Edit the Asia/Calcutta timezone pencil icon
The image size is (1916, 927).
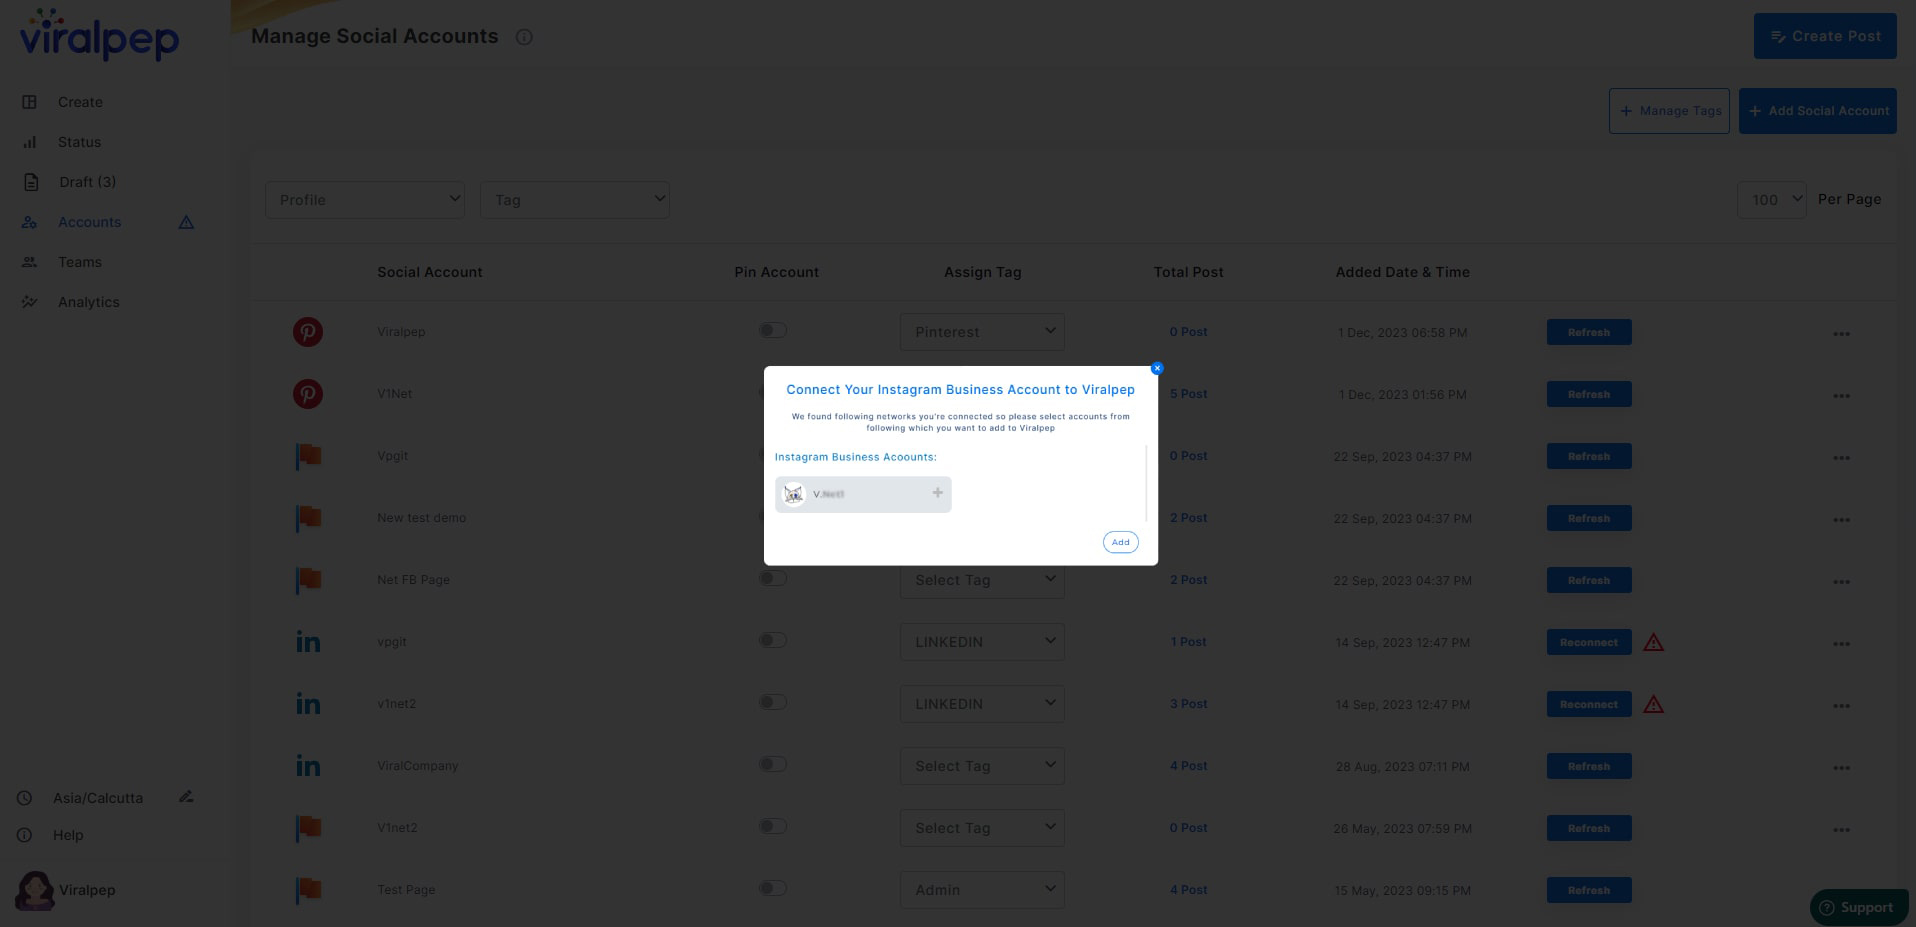coord(186,797)
